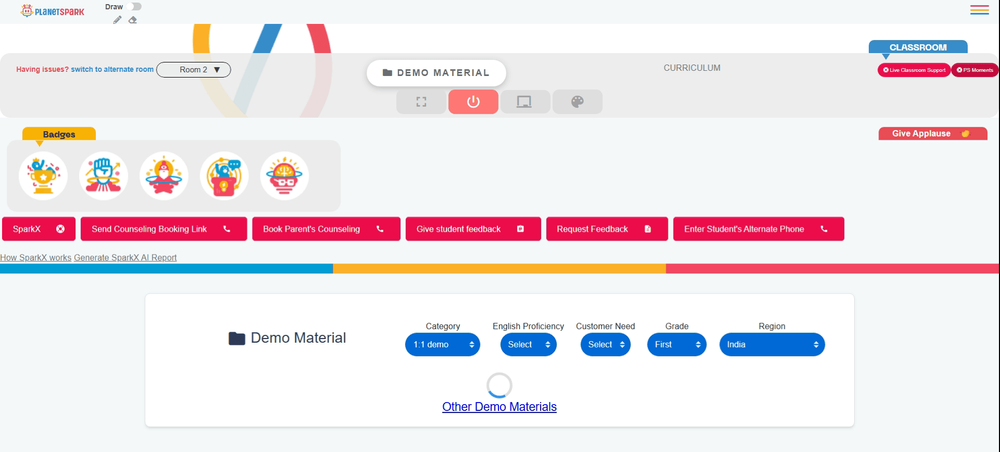Screen dimensions: 1000x452
Task: Open the color palette icon
Action: click(x=577, y=102)
